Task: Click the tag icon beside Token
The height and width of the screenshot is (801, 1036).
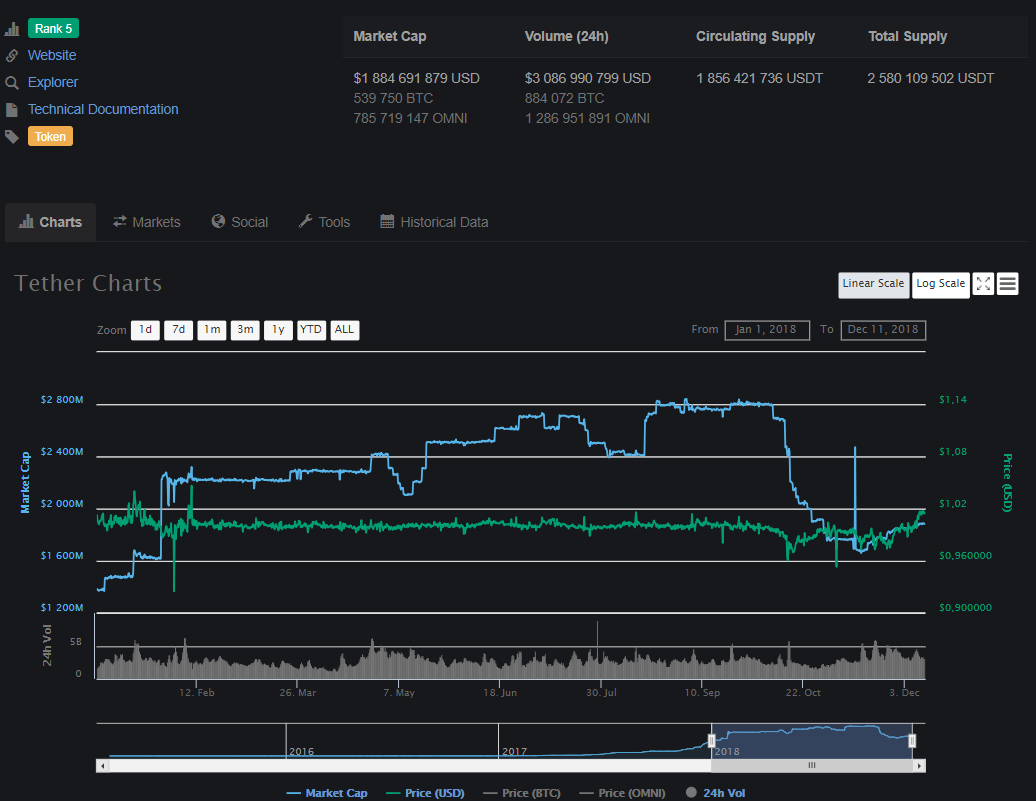Action: tap(12, 137)
